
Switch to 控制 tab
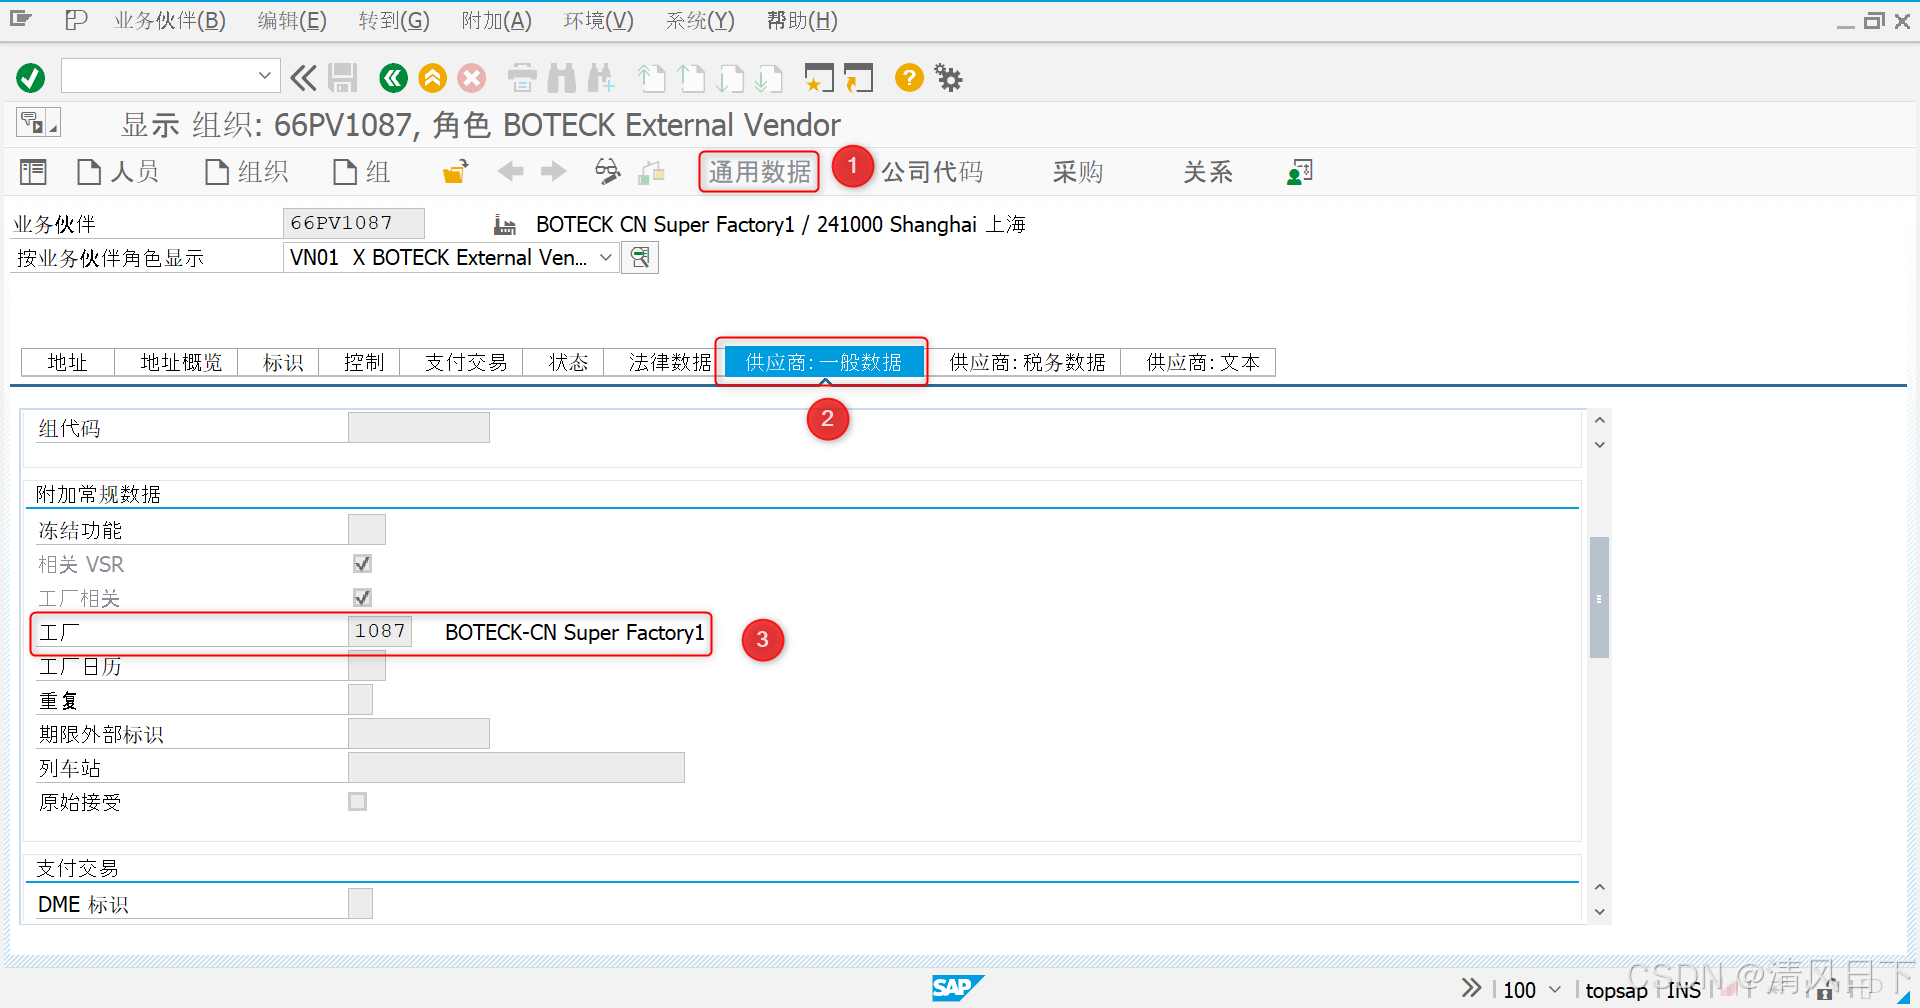[x=364, y=362]
